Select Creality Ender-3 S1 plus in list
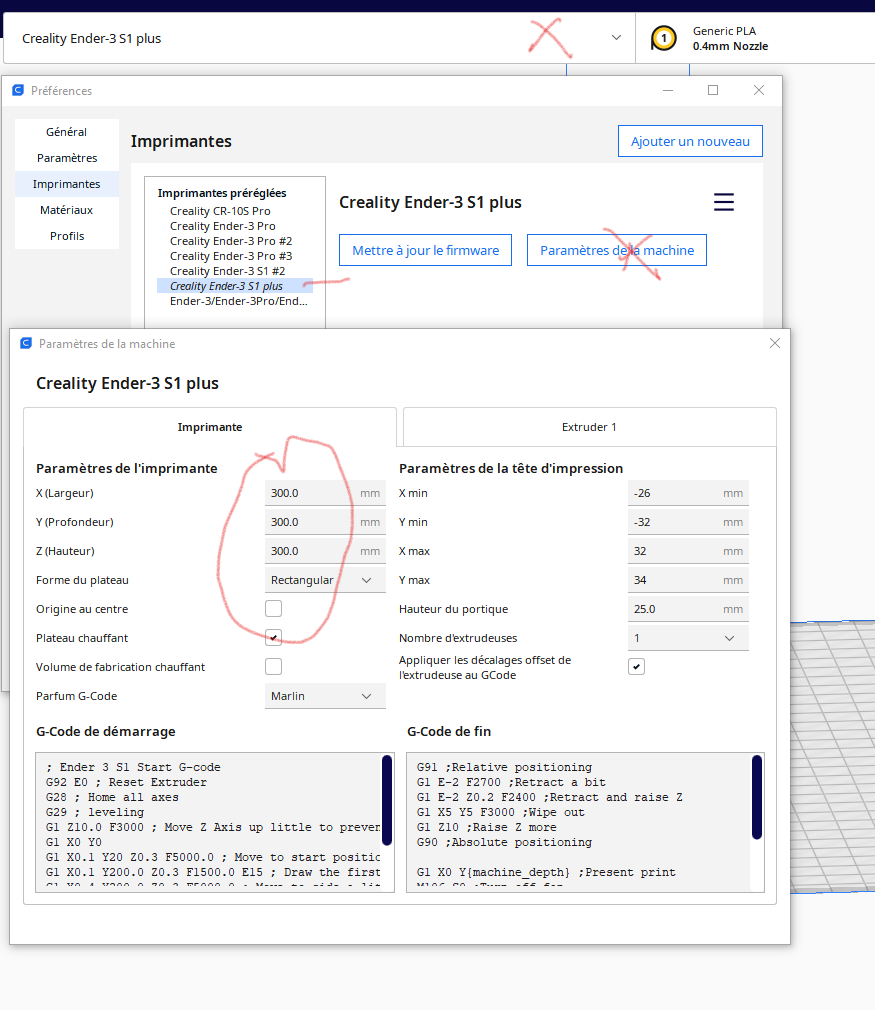Viewport: 875px width, 1010px height. (x=235, y=286)
